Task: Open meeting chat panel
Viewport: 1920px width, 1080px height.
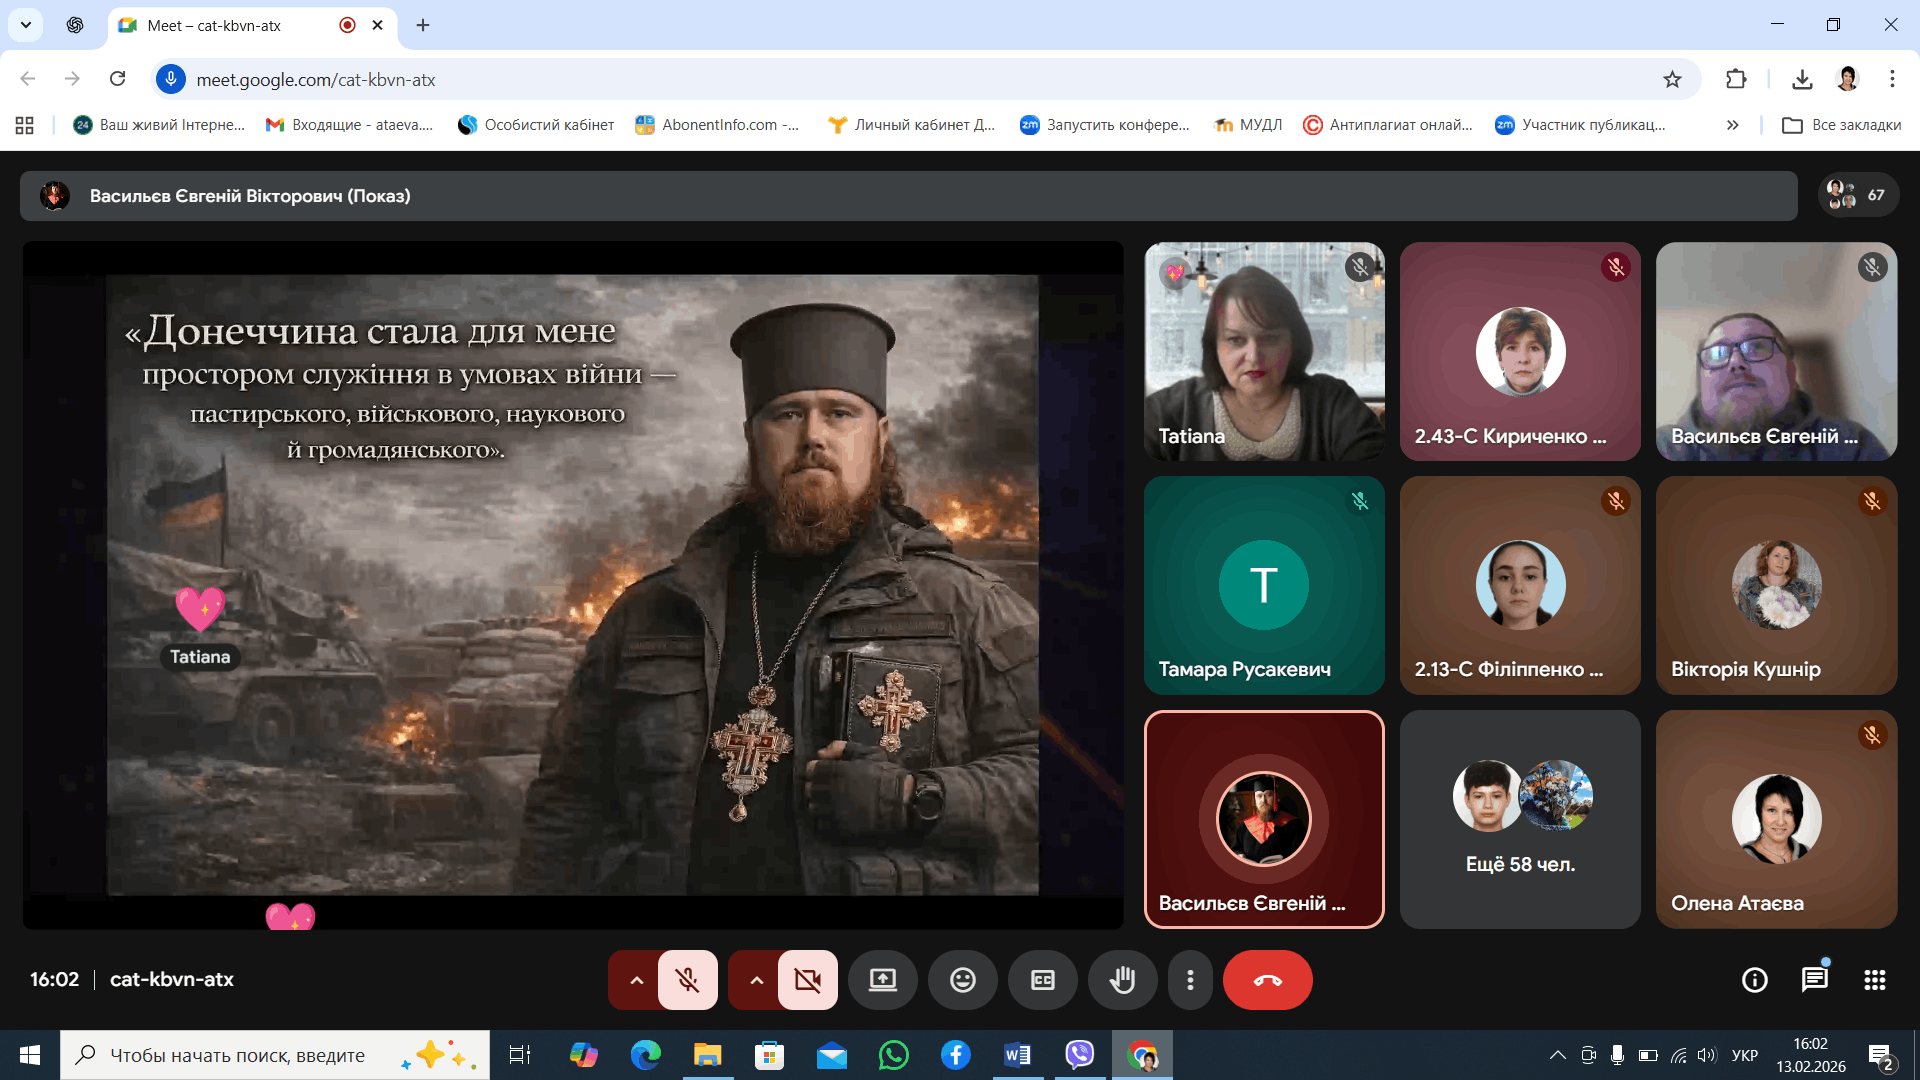Action: [1814, 980]
